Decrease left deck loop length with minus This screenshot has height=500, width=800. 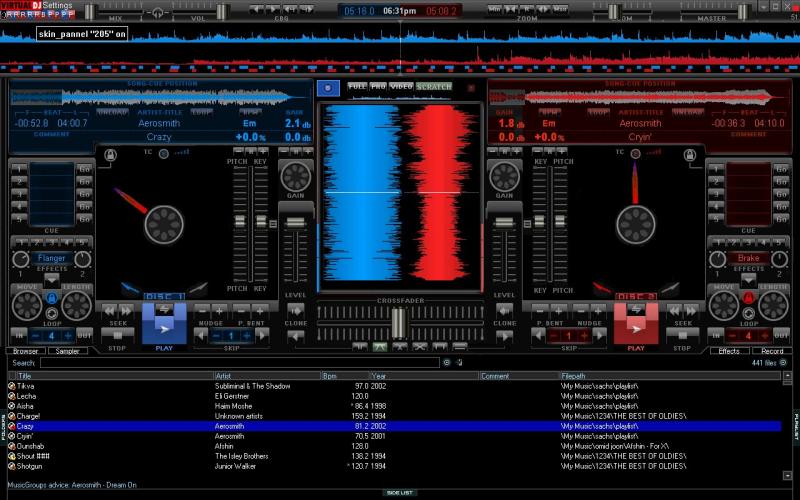point(36,336)
